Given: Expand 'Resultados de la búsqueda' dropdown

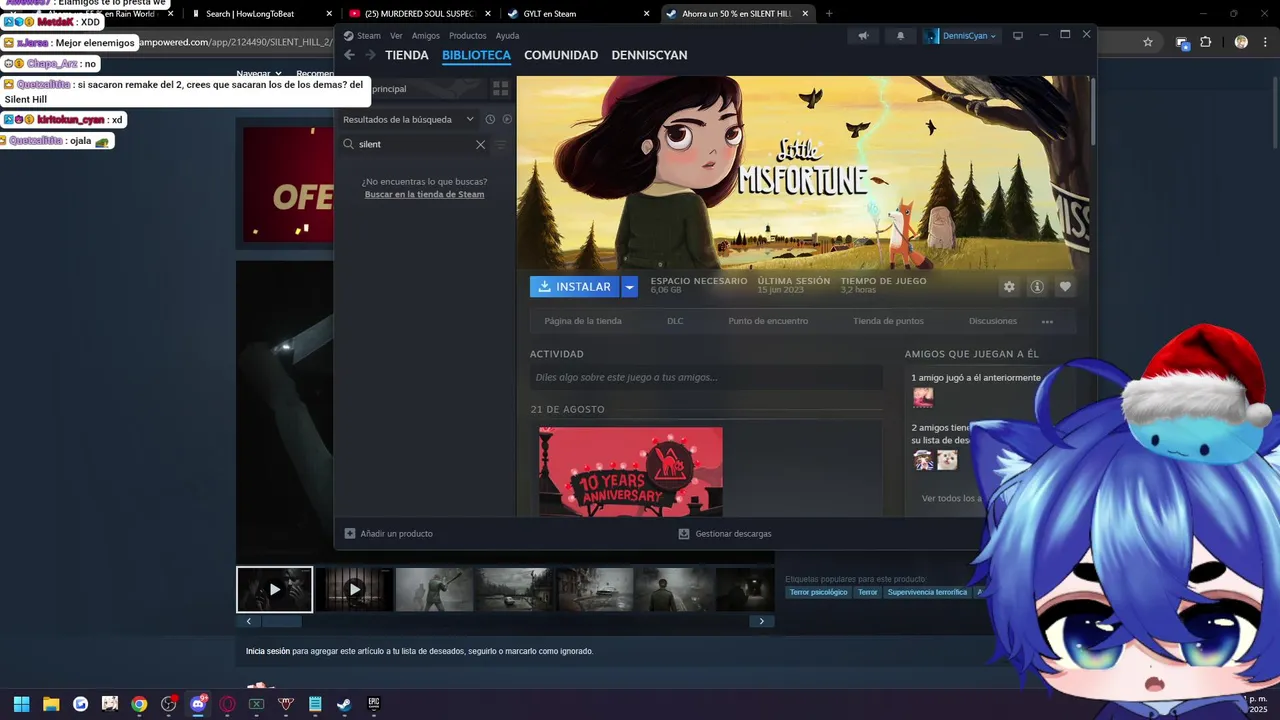Looking at the screenshot, I should [x=470, y=119].
